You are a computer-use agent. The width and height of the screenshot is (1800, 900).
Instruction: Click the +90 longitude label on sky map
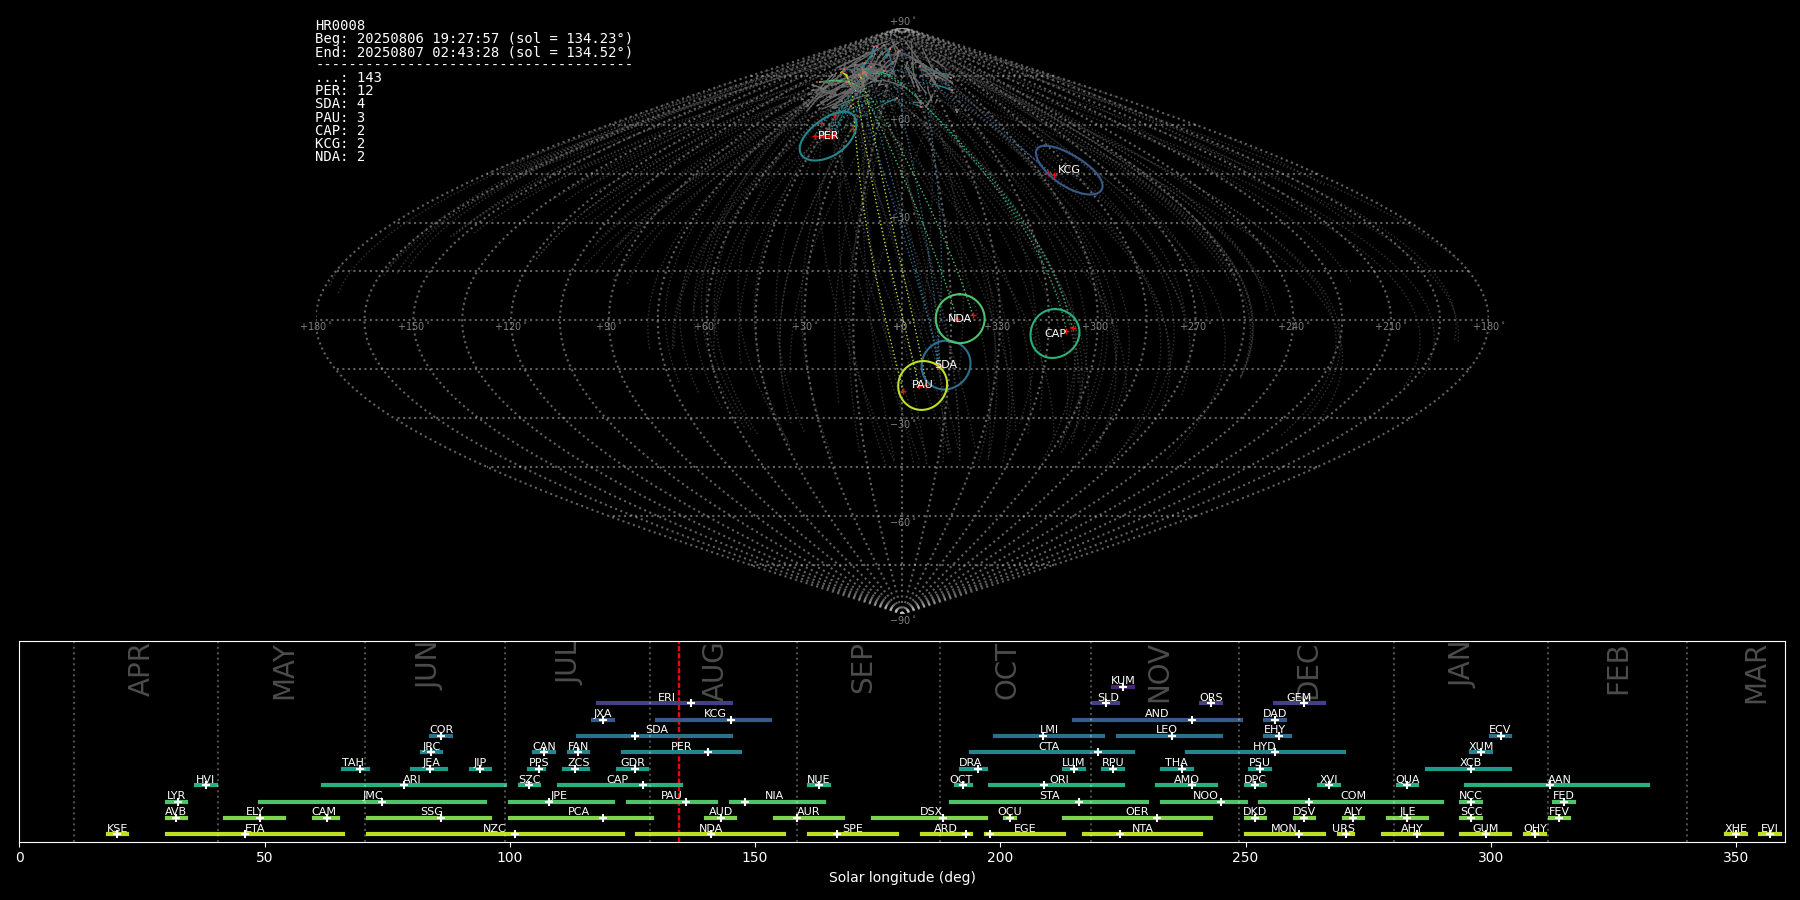[605, 326]
